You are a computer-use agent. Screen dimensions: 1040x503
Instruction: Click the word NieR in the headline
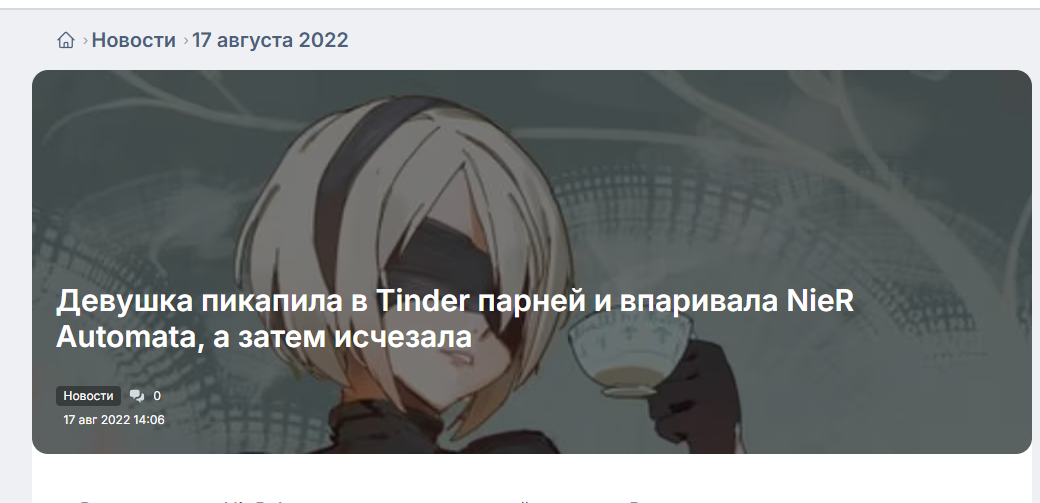[x=820, y=301]
